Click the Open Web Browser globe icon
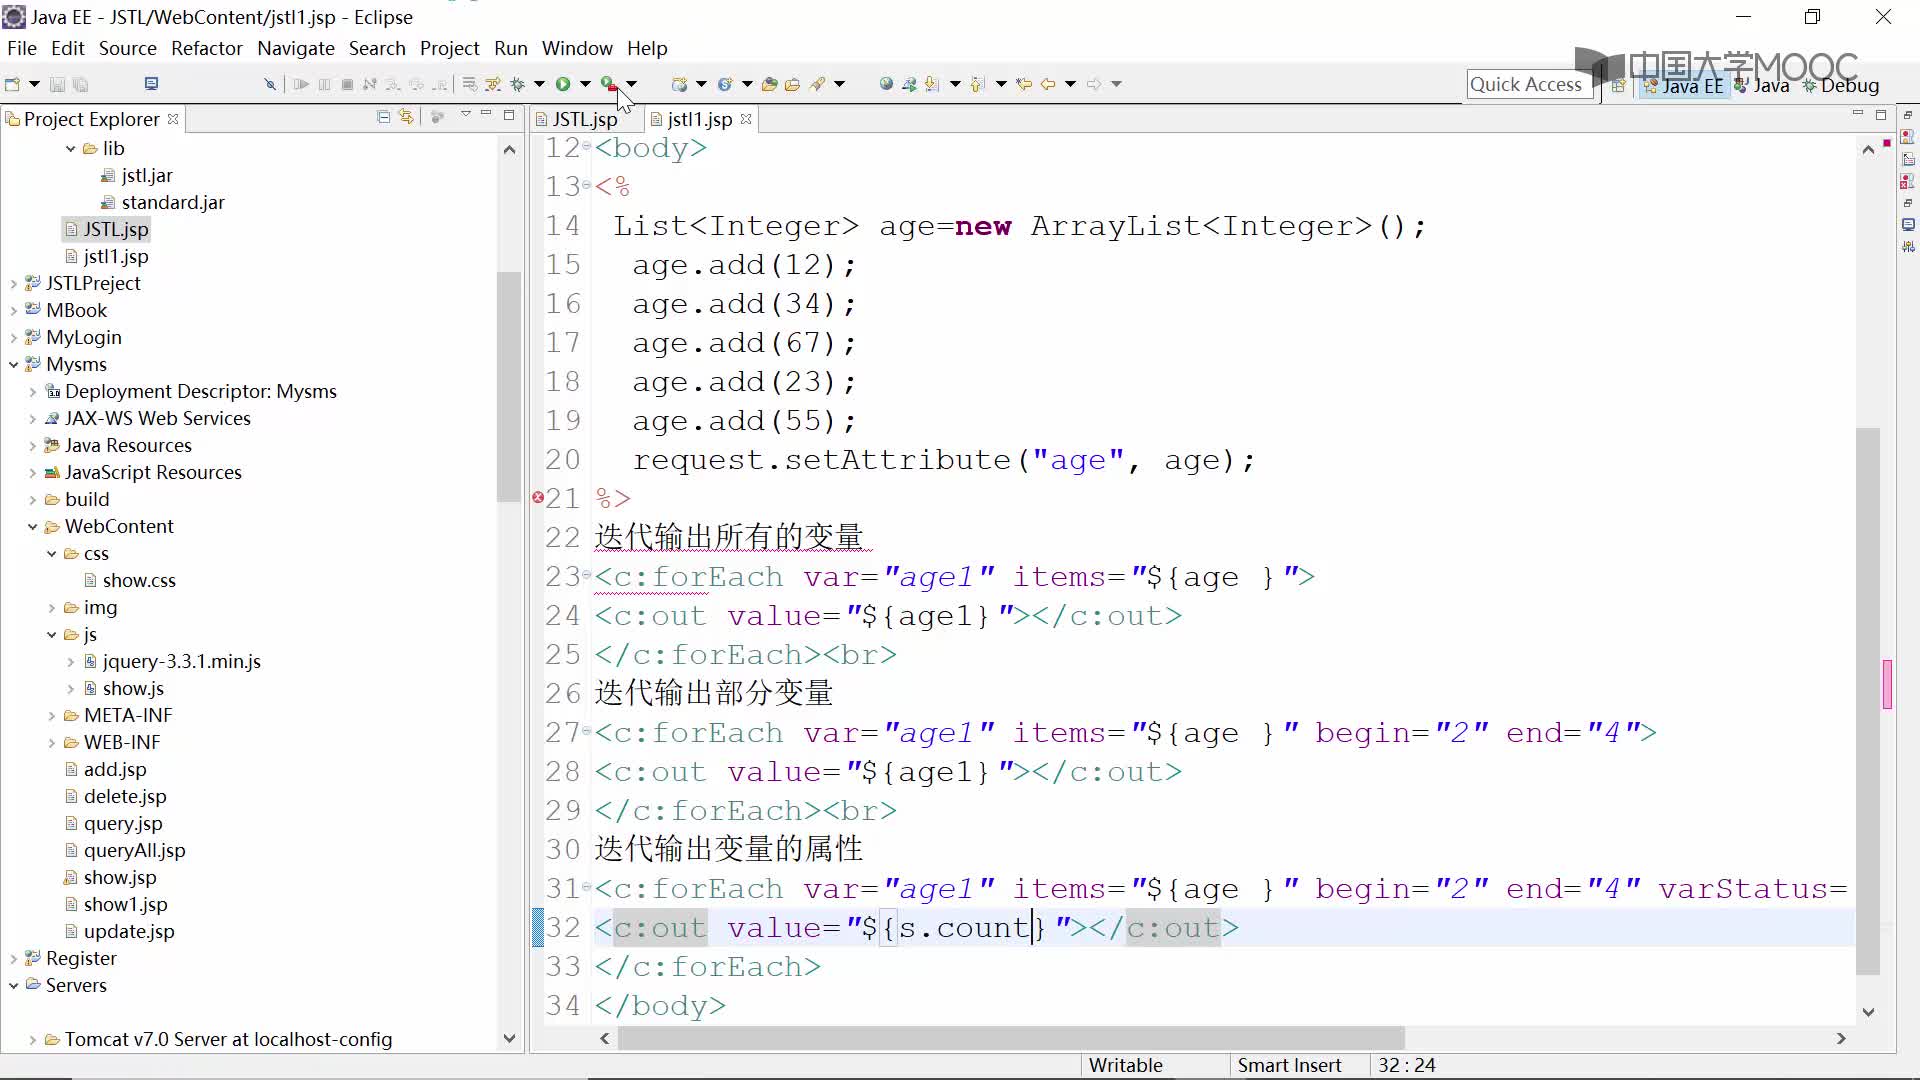 [886, 84]
